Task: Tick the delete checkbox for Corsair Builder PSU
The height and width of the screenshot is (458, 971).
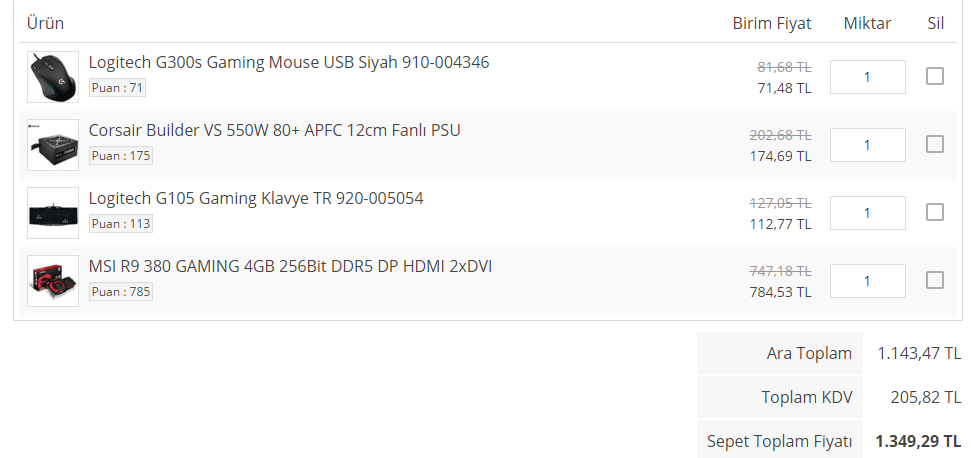Action: pyautogui.click(x=935, y=144)
